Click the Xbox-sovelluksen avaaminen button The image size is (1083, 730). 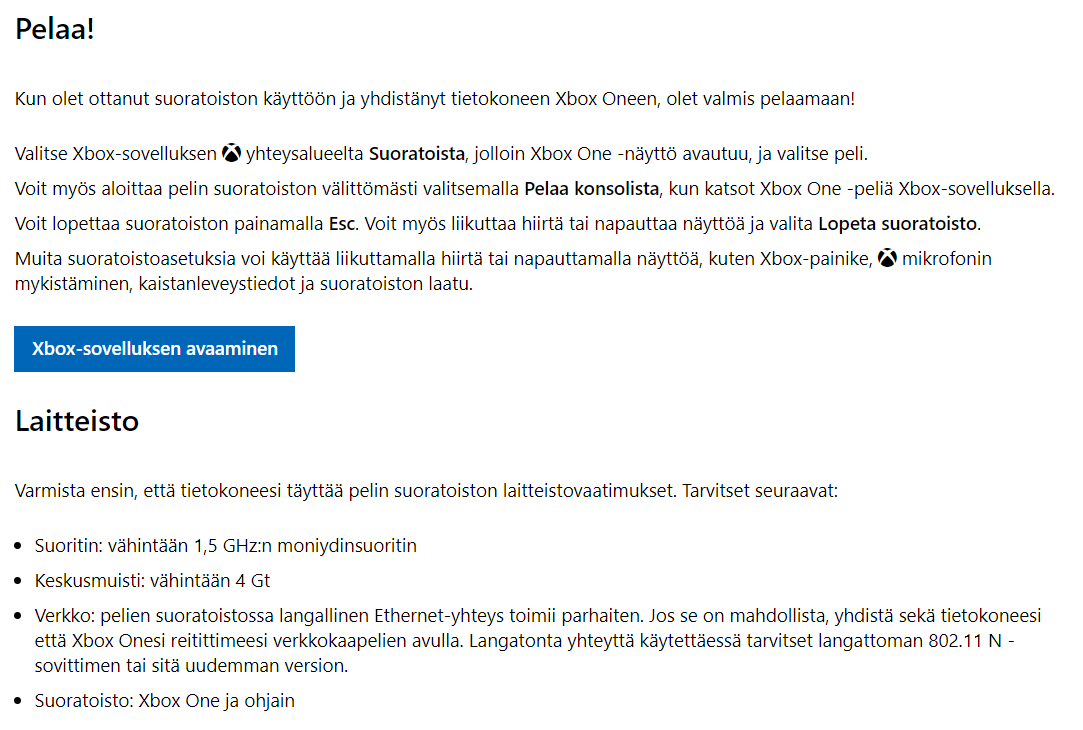(x=154, y=349)
